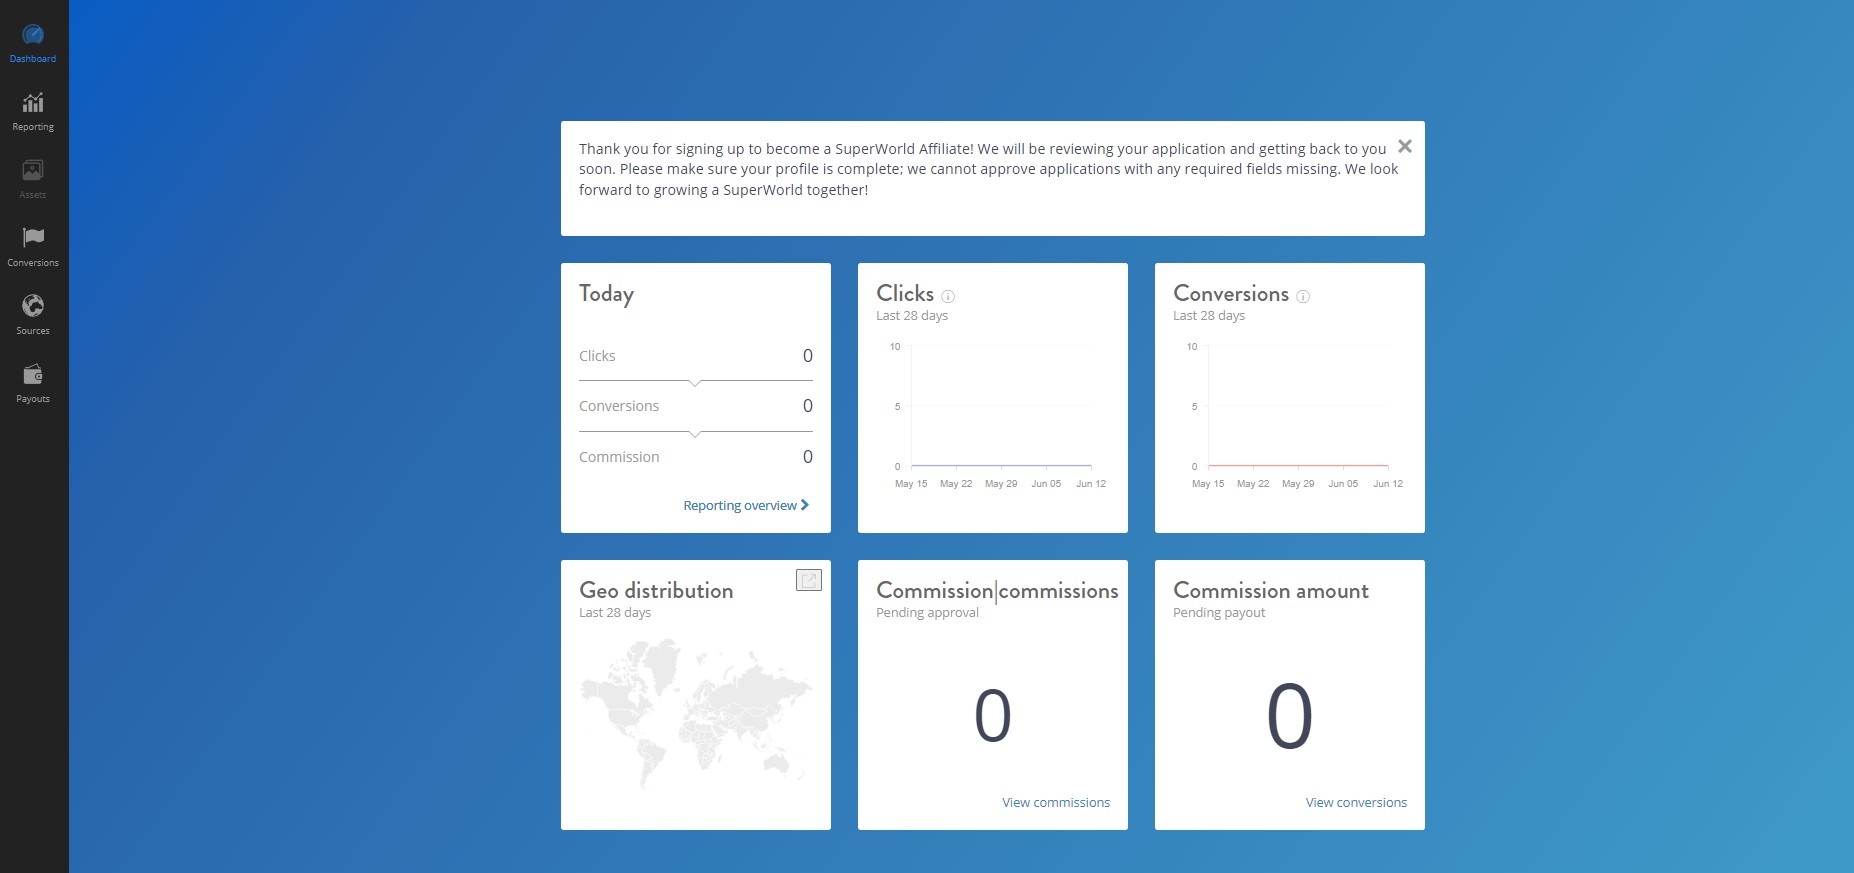Click the View conversions link
The width and height of the screenshot is (1854, 873).
click(x=1356, y=802)
